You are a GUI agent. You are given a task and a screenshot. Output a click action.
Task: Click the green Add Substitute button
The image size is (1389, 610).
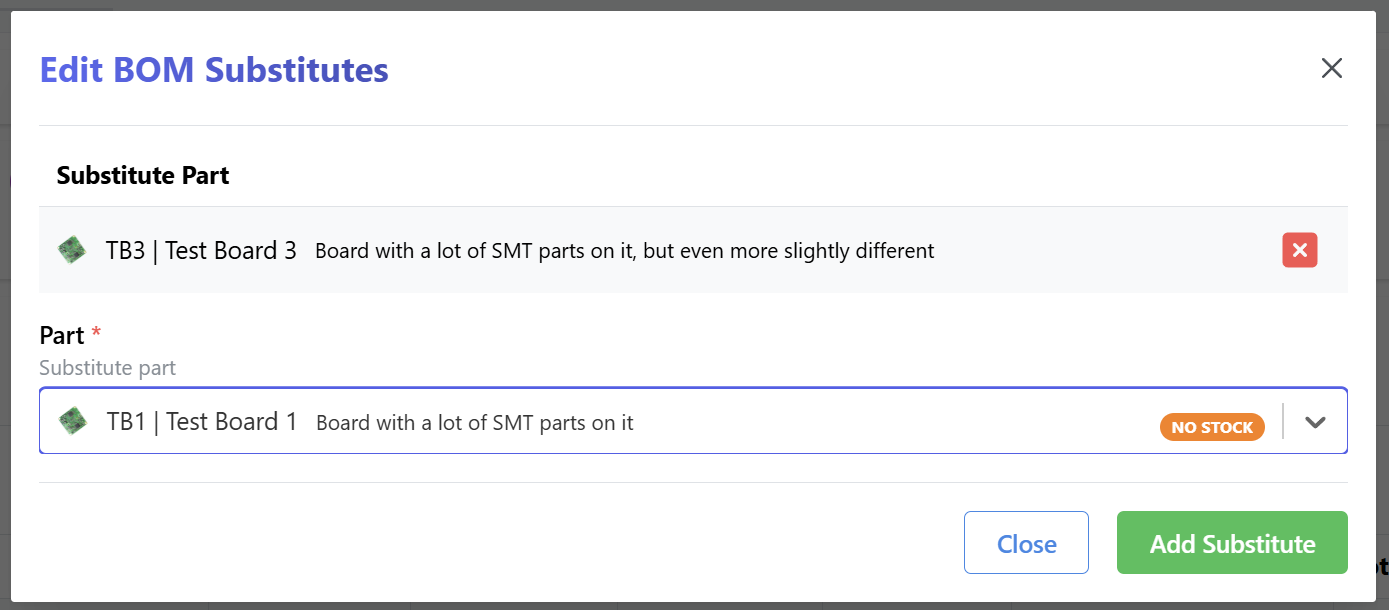[x=1231, y=543]
